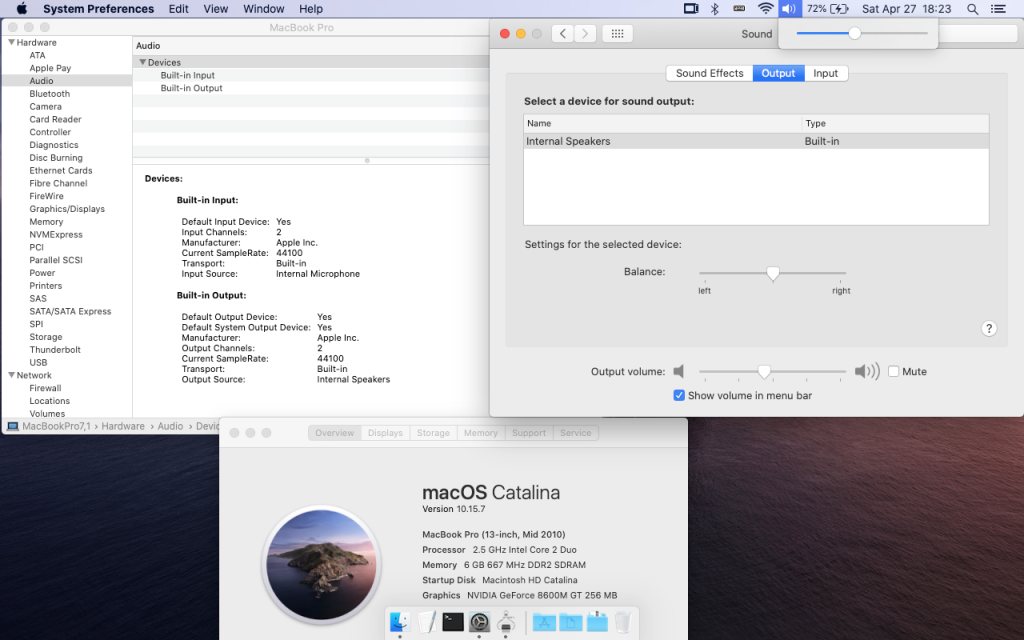The height and width of the screenshot is (640, 1024).
Task: Click the help question mark button
Action: coord(989,328)
